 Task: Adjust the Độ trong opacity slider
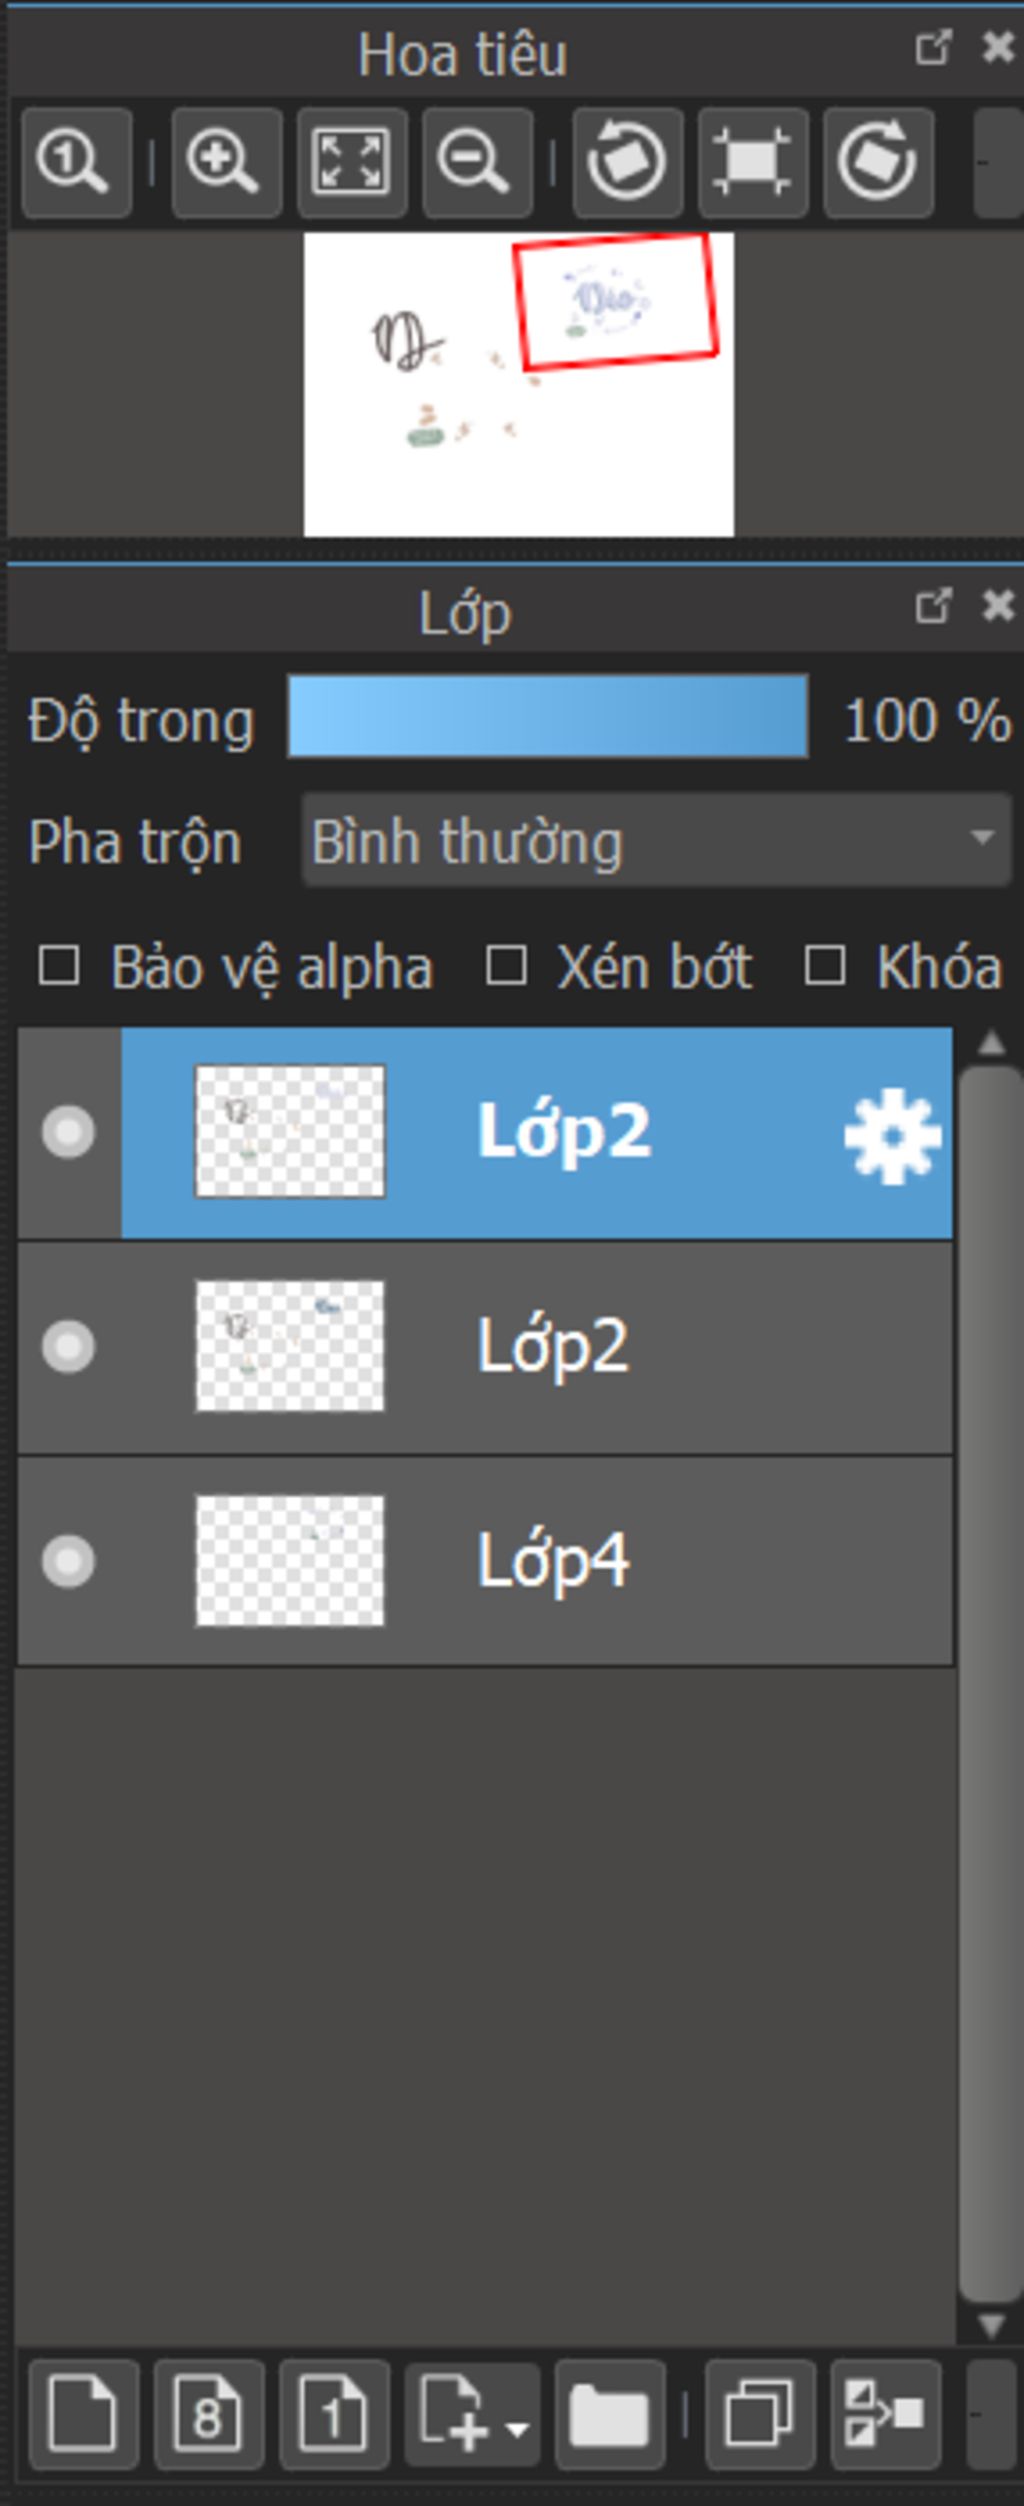point(547,716)
